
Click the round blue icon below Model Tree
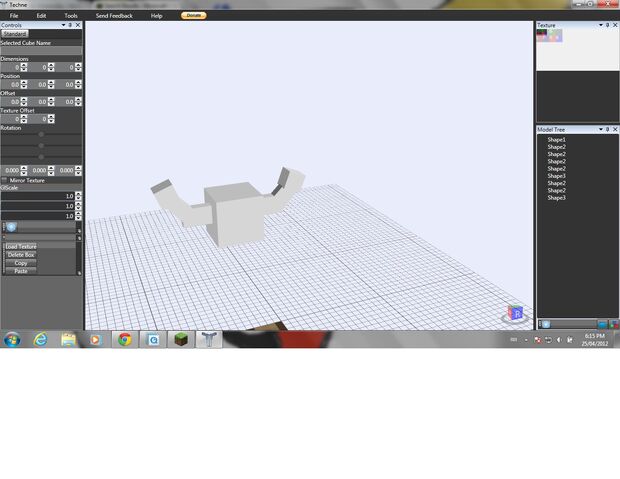[546, 324]
